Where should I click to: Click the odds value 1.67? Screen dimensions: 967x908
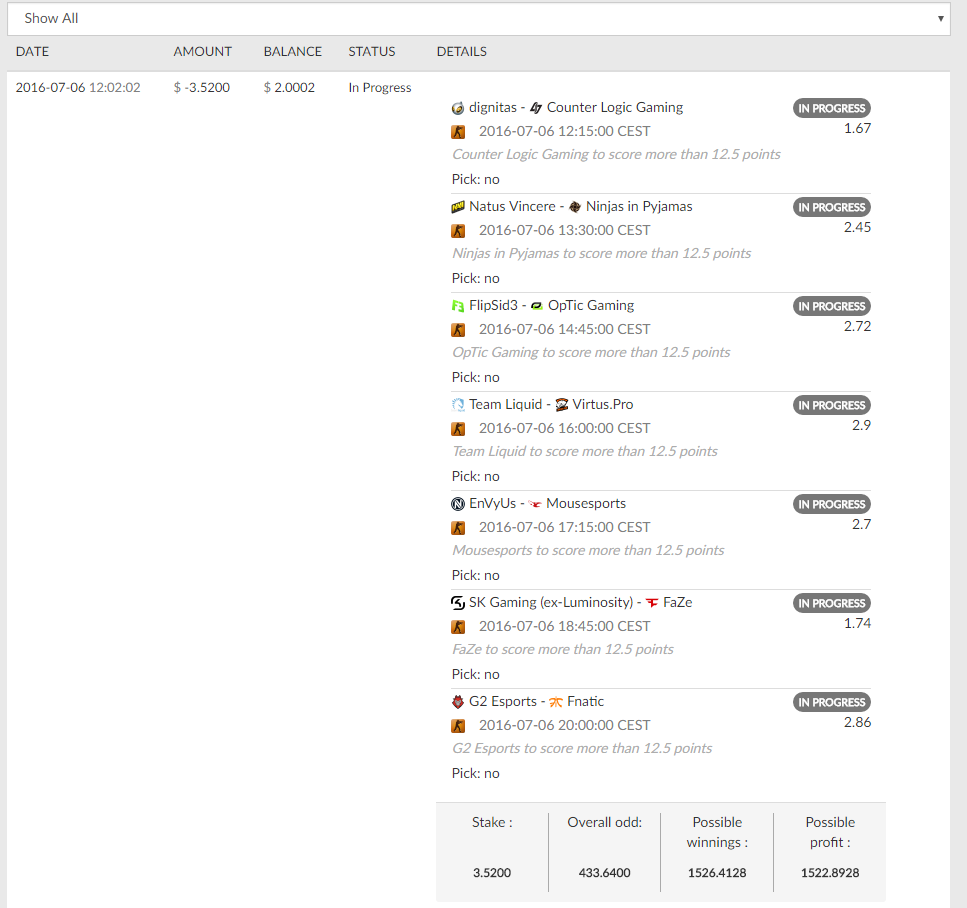857,128
